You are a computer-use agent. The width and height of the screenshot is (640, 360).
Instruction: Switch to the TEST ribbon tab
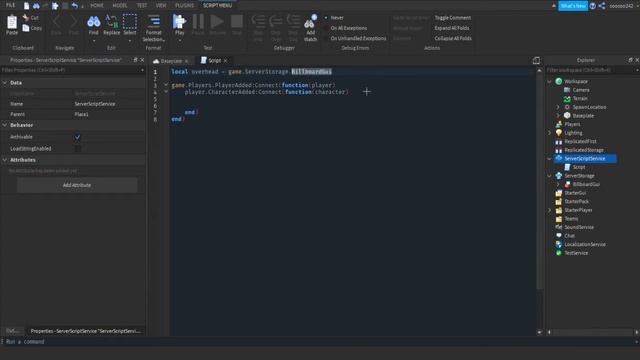click(142, 5)
